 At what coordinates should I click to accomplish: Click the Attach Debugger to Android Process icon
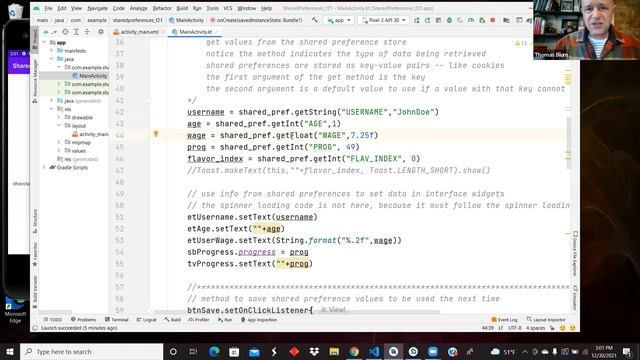pyautogui.click(x=482, y=20)
